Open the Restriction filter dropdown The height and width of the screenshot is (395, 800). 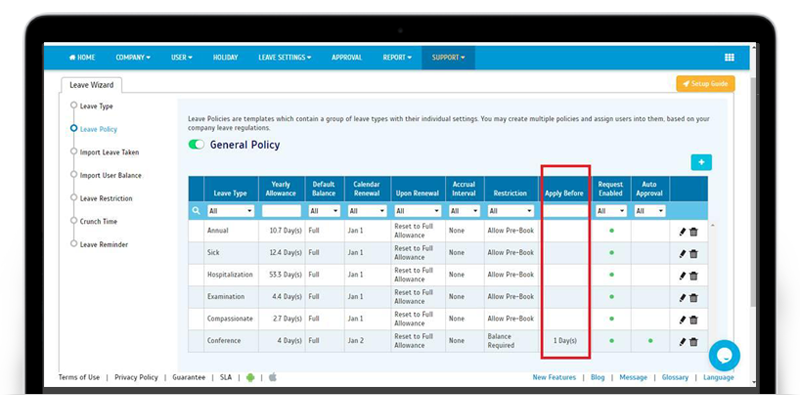pos(511,211)
